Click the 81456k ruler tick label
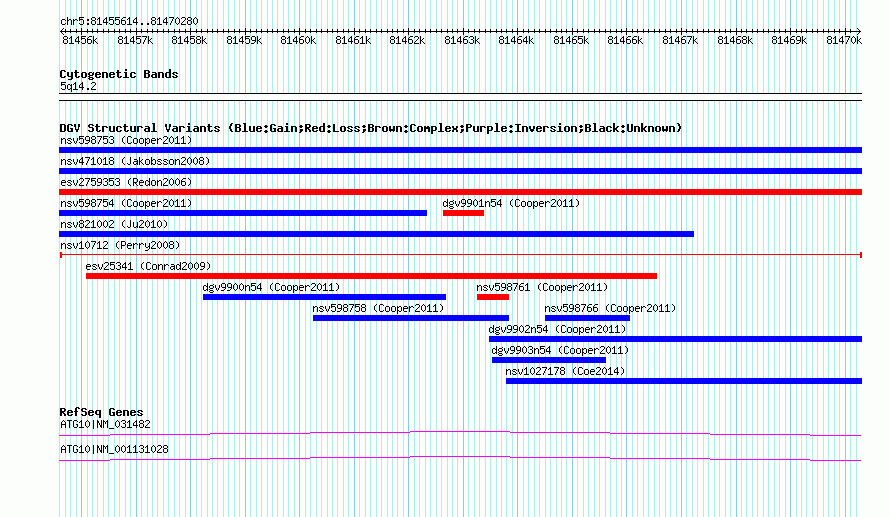 tap(80, 40)
